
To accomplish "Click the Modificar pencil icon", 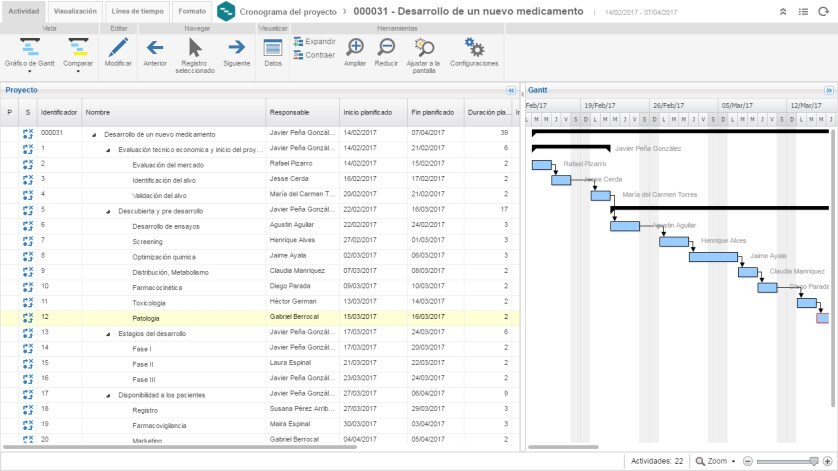I will (118, 48).
